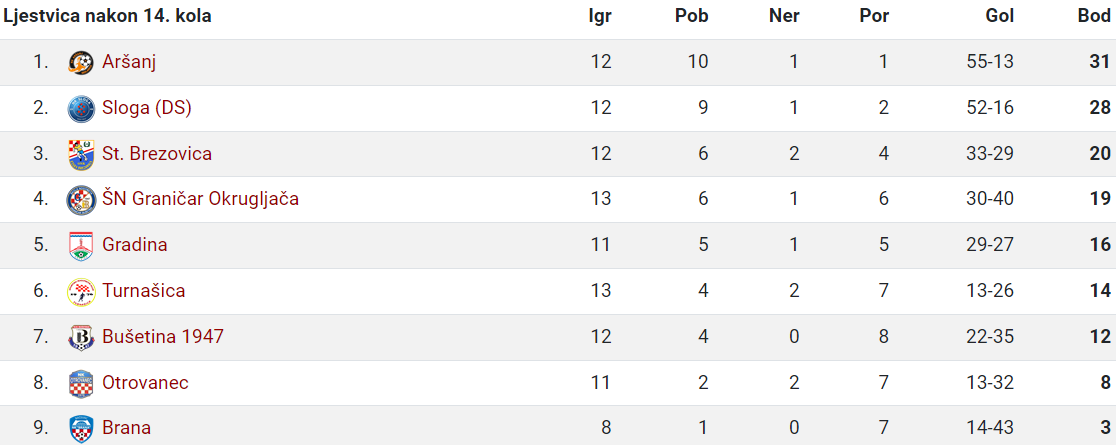
Task: Click the Sloga (DS) club crest icon
Action: click(81, 108)
